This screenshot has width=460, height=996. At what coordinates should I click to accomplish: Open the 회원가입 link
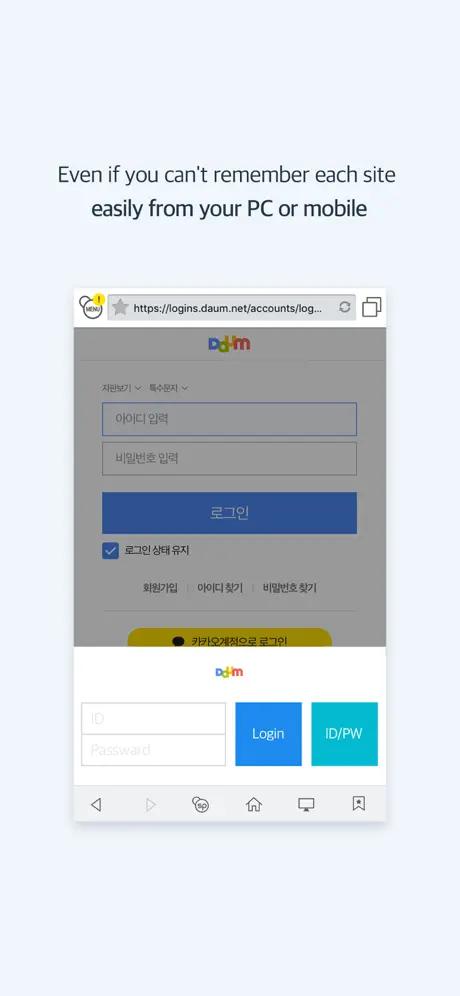coord(160,588)
